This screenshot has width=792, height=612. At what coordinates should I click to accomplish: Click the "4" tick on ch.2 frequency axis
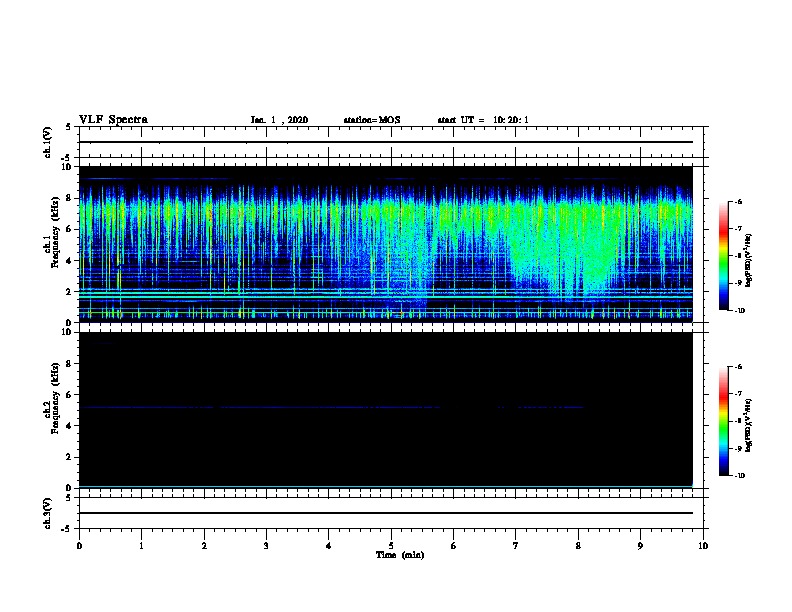[69, 426]
